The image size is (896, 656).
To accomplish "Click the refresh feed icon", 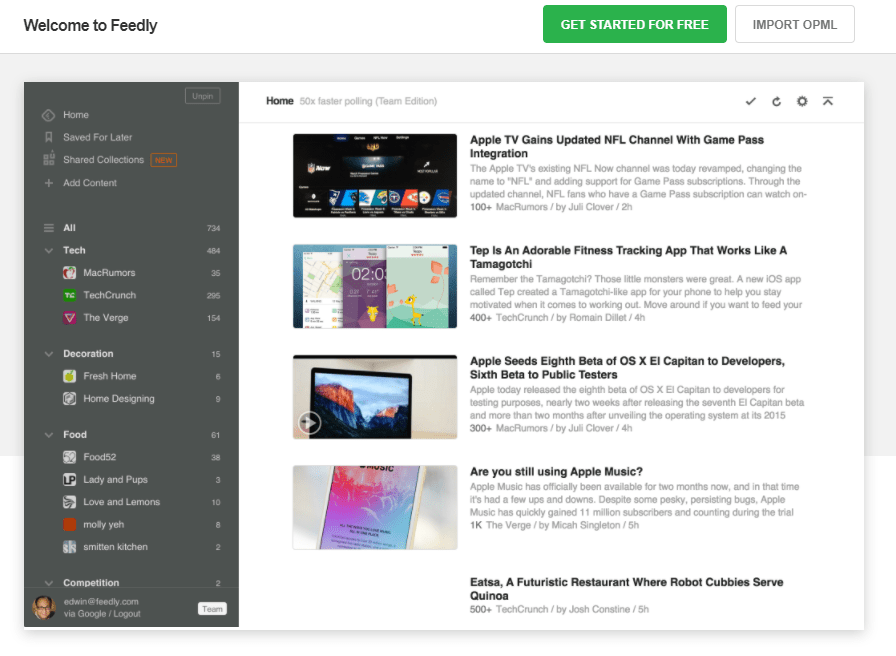I will pos(776,102).
